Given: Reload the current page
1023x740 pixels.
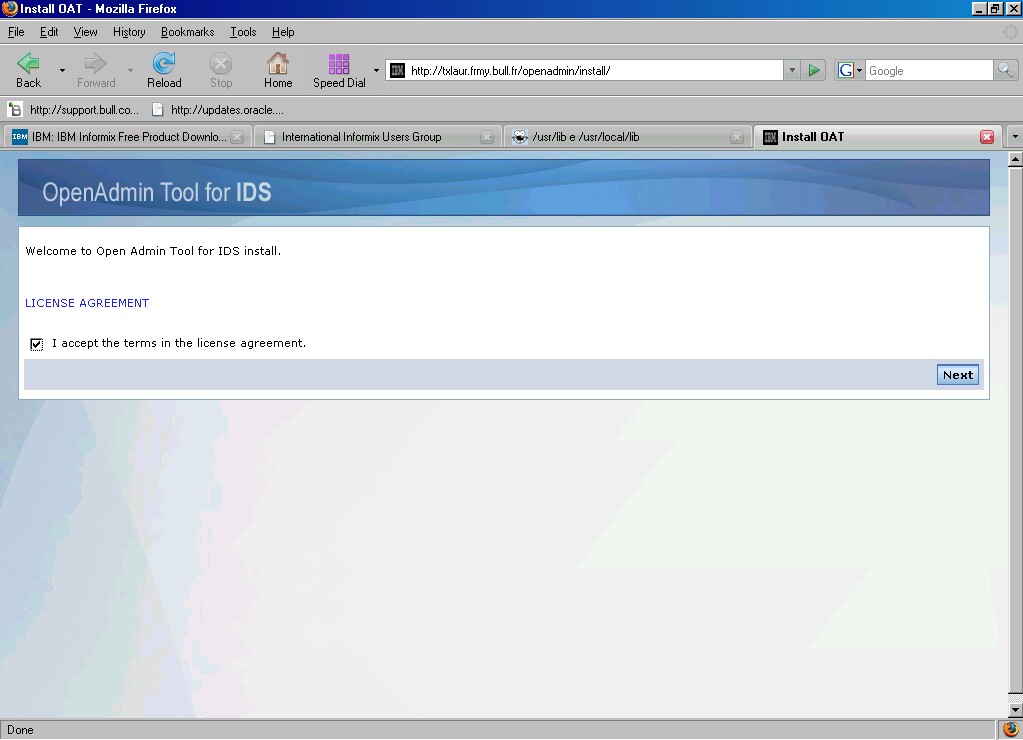Looking at the screenshot, I should (164, 65).
